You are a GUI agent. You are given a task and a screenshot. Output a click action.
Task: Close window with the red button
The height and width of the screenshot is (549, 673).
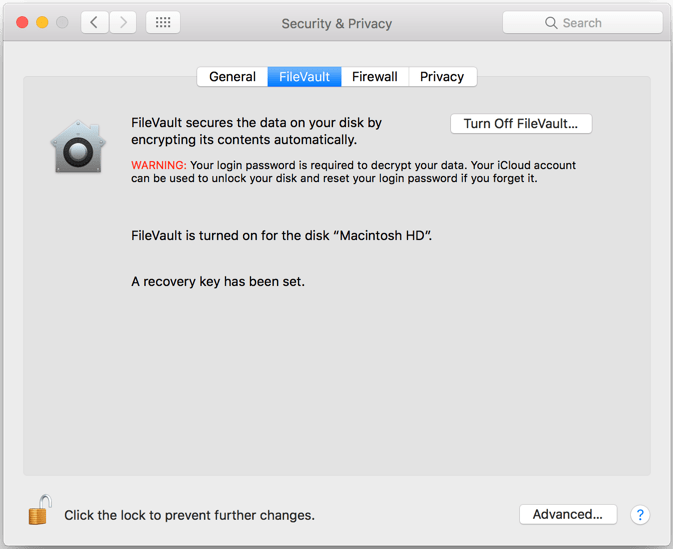tap(22, 22)
